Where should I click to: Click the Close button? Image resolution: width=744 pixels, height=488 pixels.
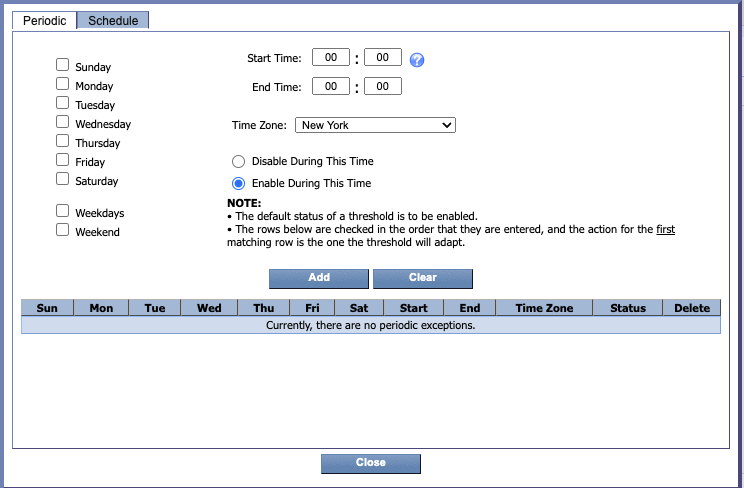tap(371, 463)
